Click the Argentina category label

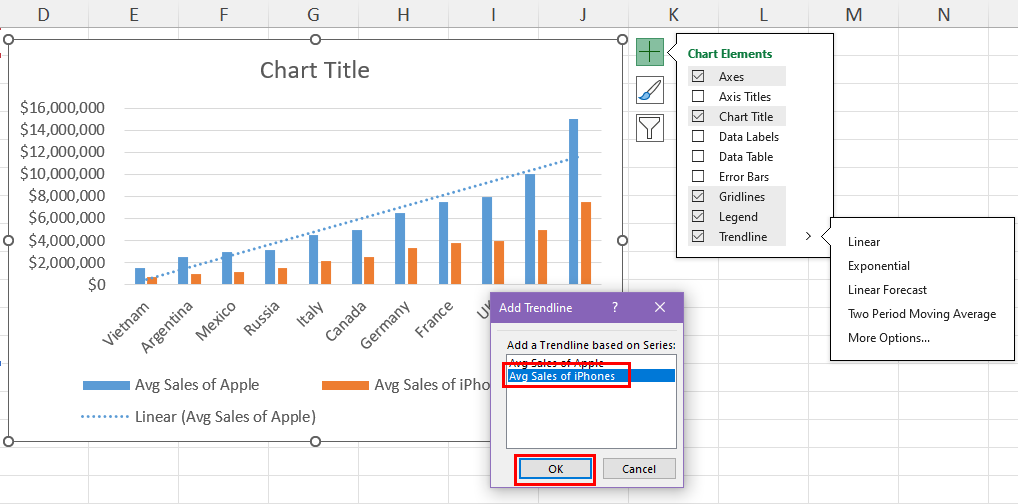point(166,327)
